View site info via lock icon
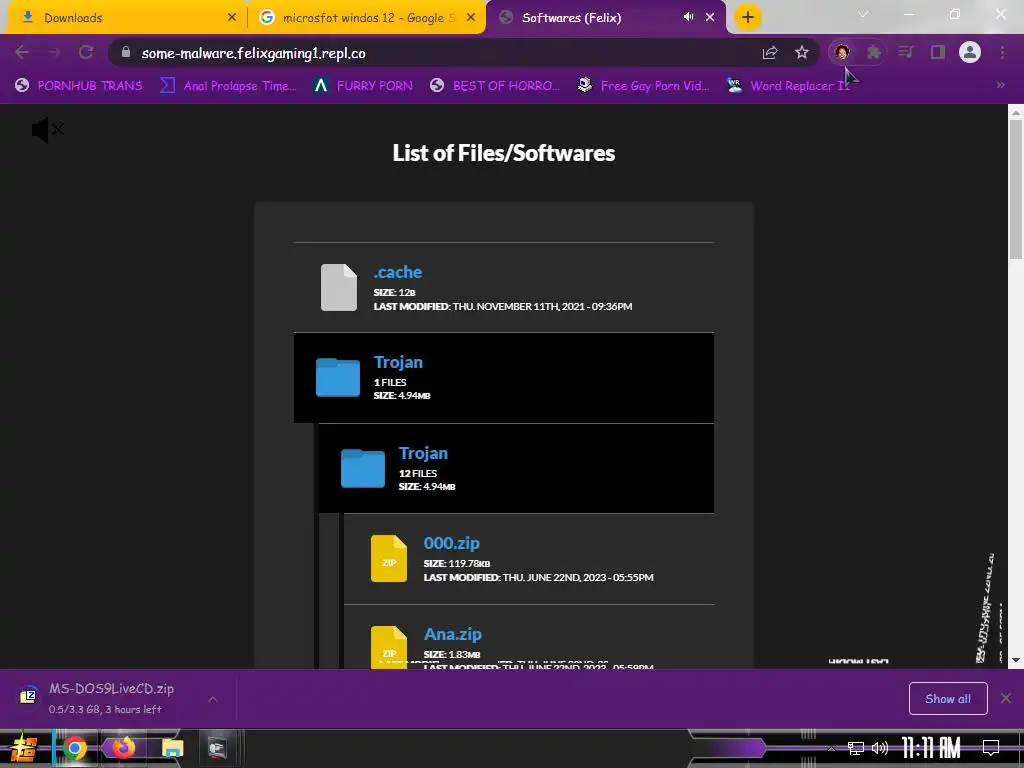 tap(126, 52)
